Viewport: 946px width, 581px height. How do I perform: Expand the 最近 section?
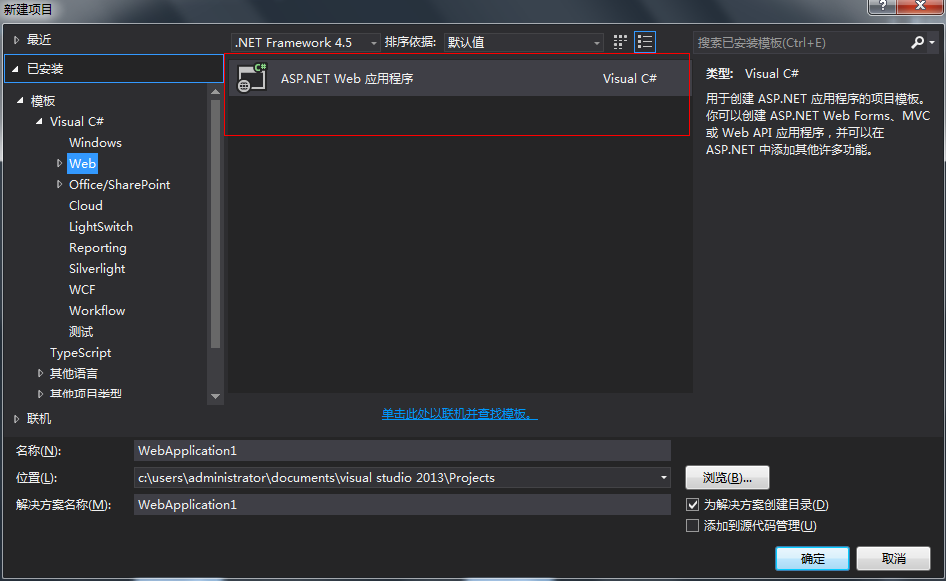point(16,40)
